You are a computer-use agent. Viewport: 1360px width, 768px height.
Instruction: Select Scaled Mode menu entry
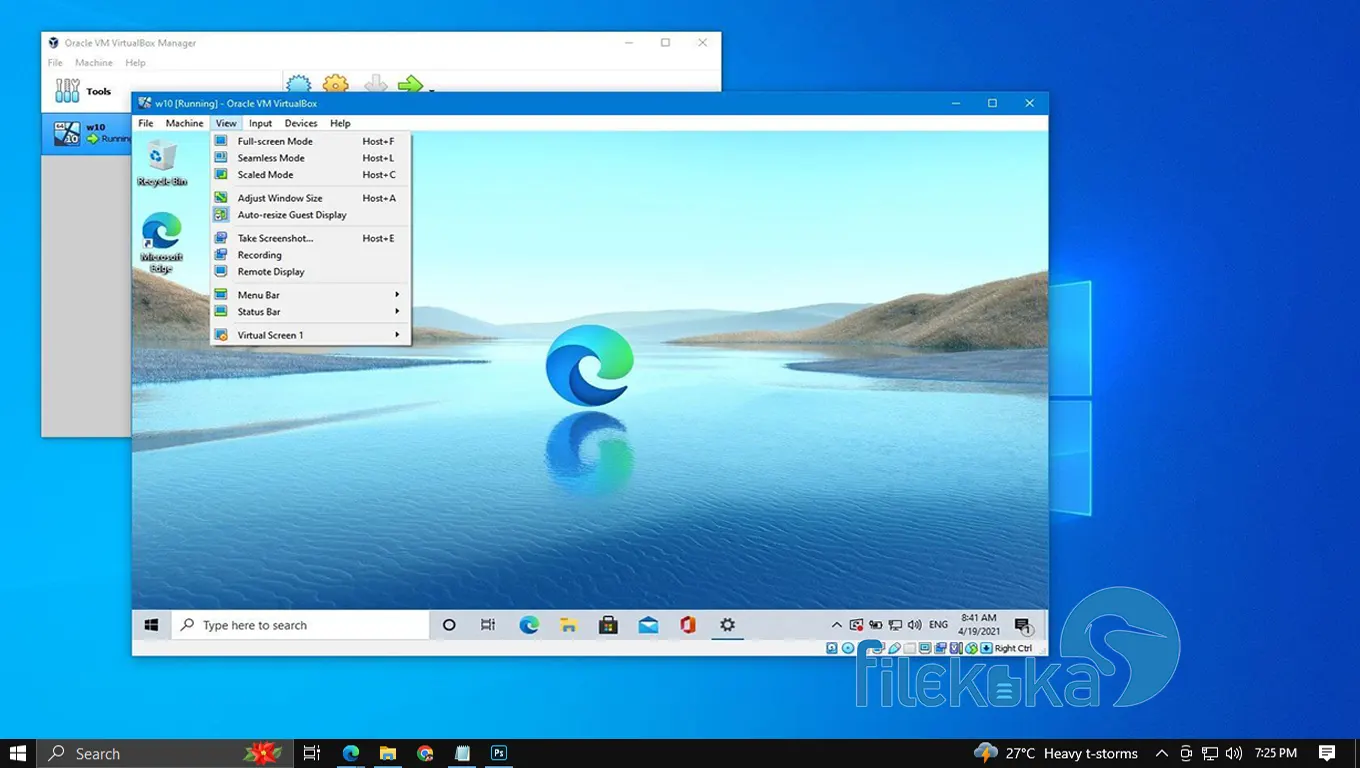310,174
